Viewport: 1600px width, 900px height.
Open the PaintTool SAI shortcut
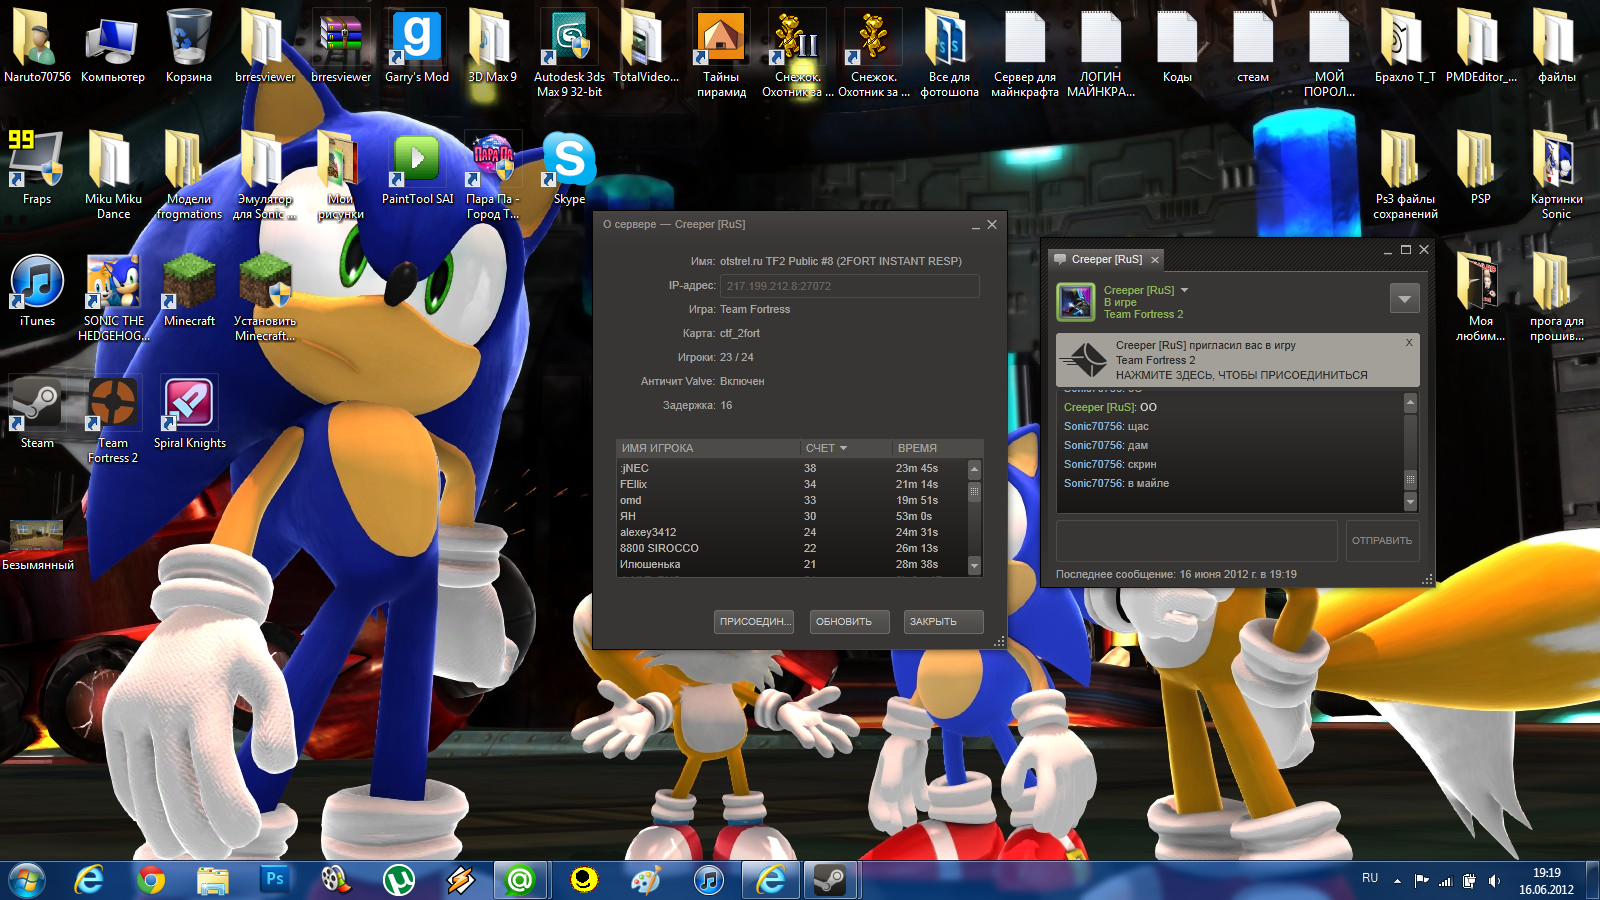[417, 169]
